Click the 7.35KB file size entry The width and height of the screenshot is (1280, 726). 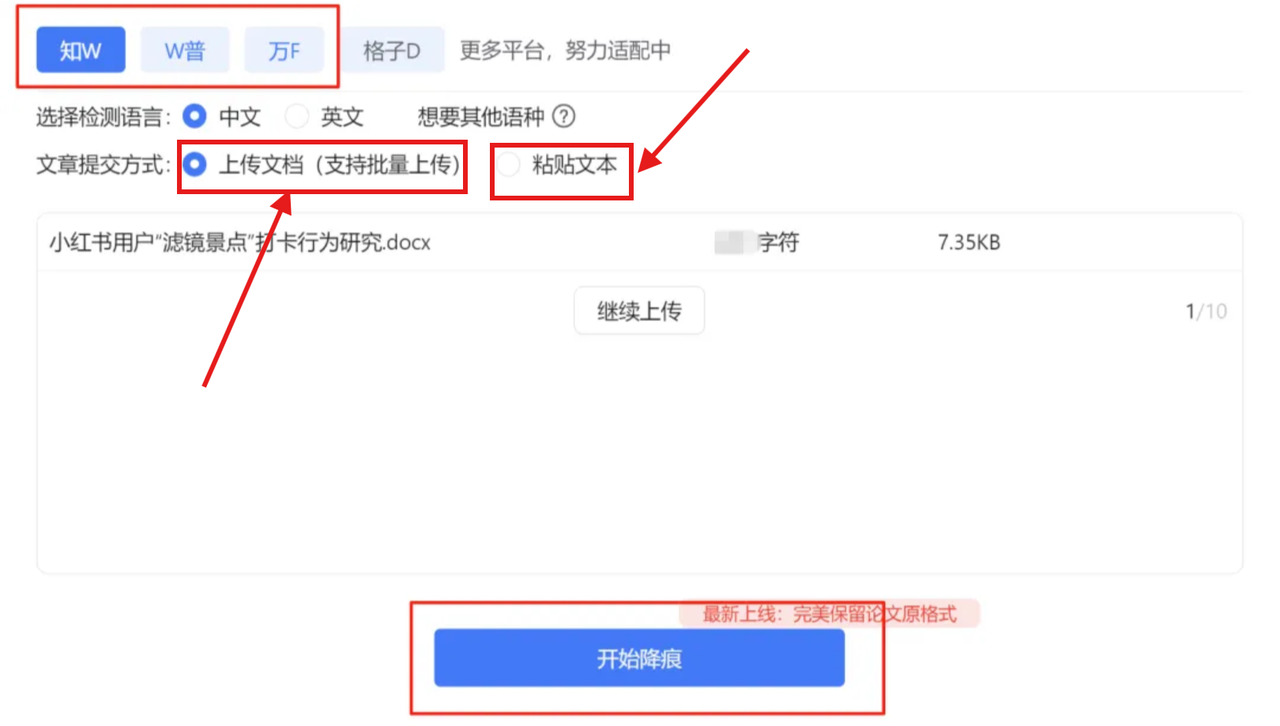[969, 242]
